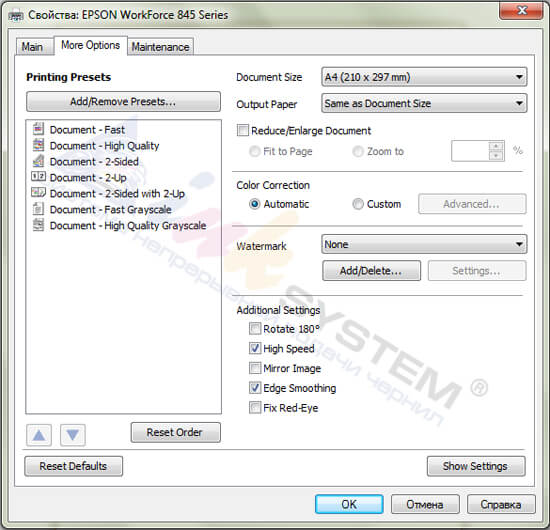550x530 pixels.
Task: Open watermark Add/Delete dialog
Action: point(371,270)
